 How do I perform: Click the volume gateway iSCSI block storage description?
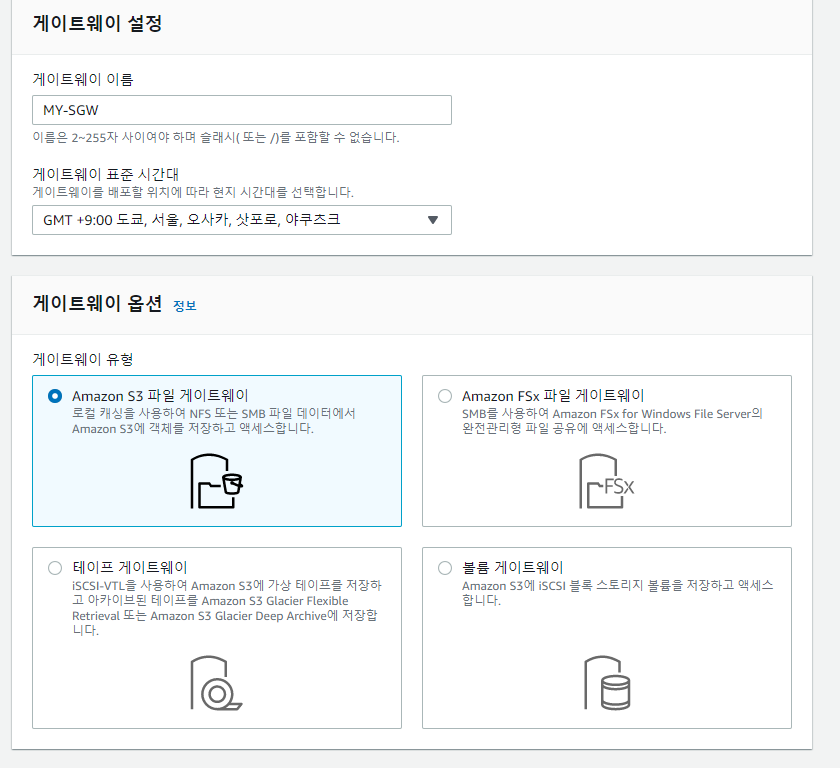(618, 593)
